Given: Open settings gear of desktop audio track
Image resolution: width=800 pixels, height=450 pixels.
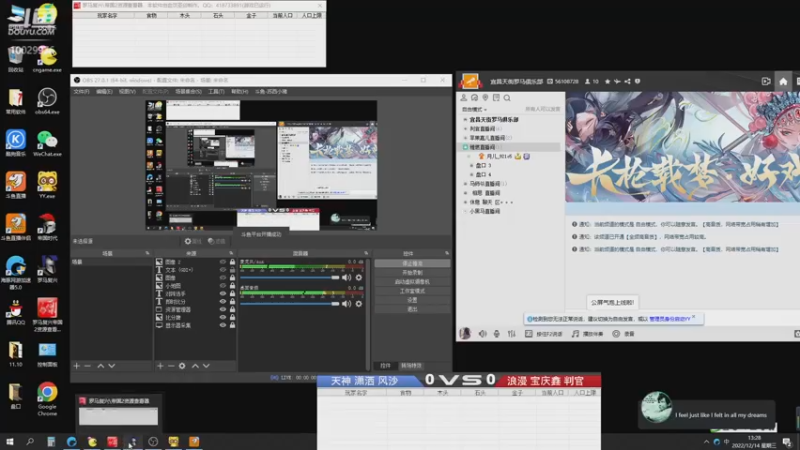Looking at the screenshot, I should coord(359,304).
